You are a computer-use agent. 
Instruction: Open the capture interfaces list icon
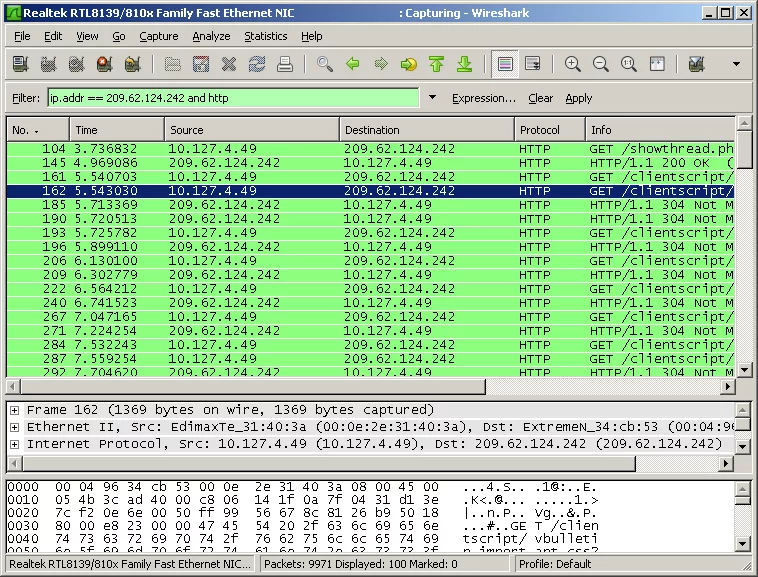[x=20, y=64]
